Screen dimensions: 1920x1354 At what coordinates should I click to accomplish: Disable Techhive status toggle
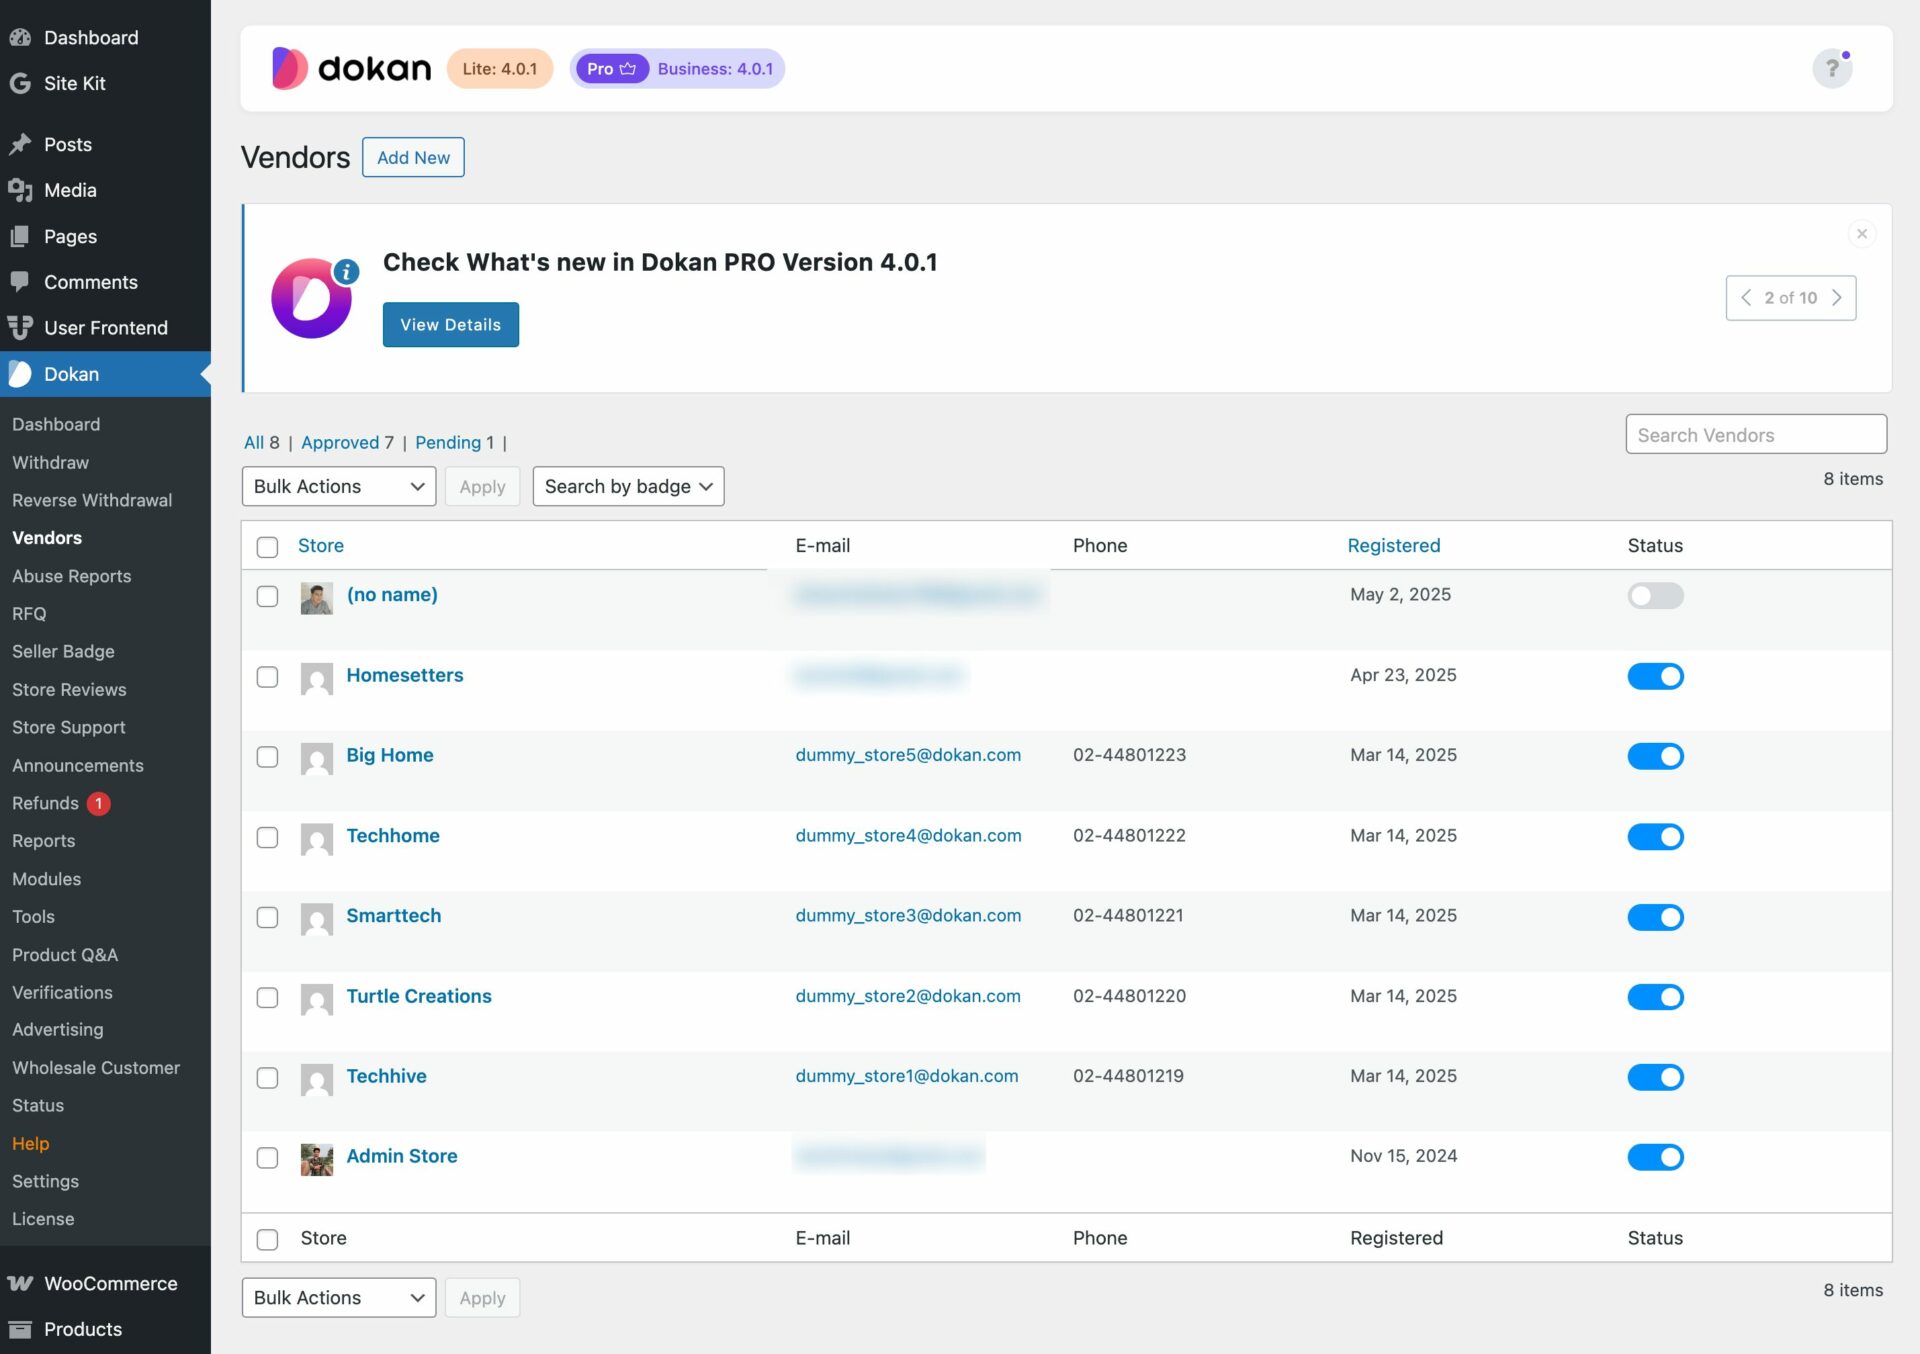coord(1655,1077)
